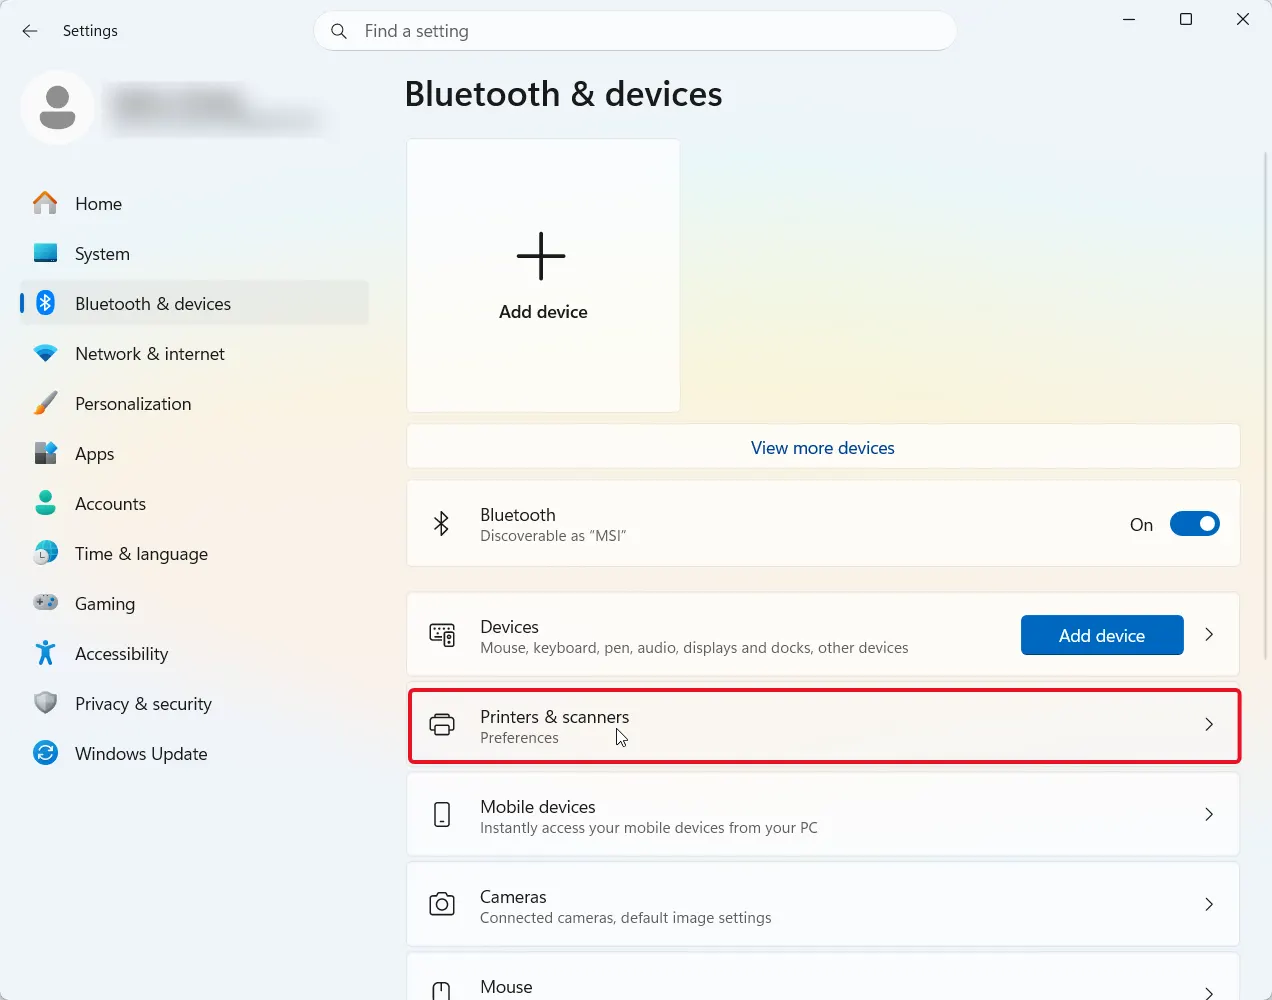Click the Add device tile label
Image resolution: width=1272 pixels, height=1000 pixels.
(543, 312)
